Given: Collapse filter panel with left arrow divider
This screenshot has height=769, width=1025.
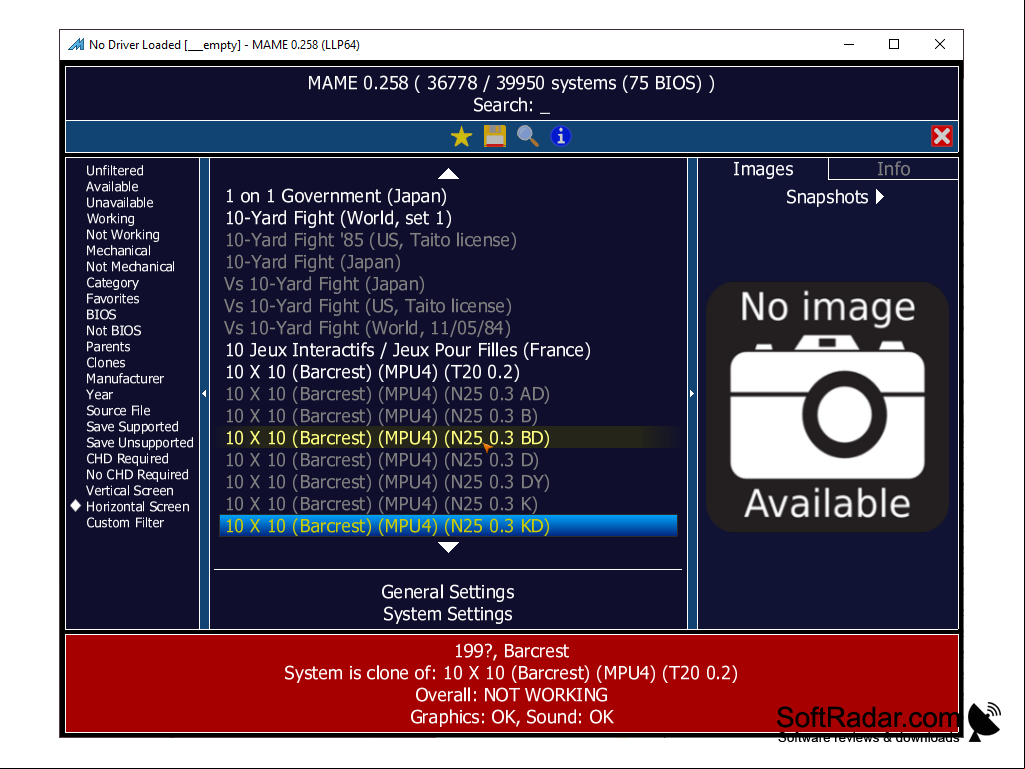Looking at the screenshot, I should [205, 394].
